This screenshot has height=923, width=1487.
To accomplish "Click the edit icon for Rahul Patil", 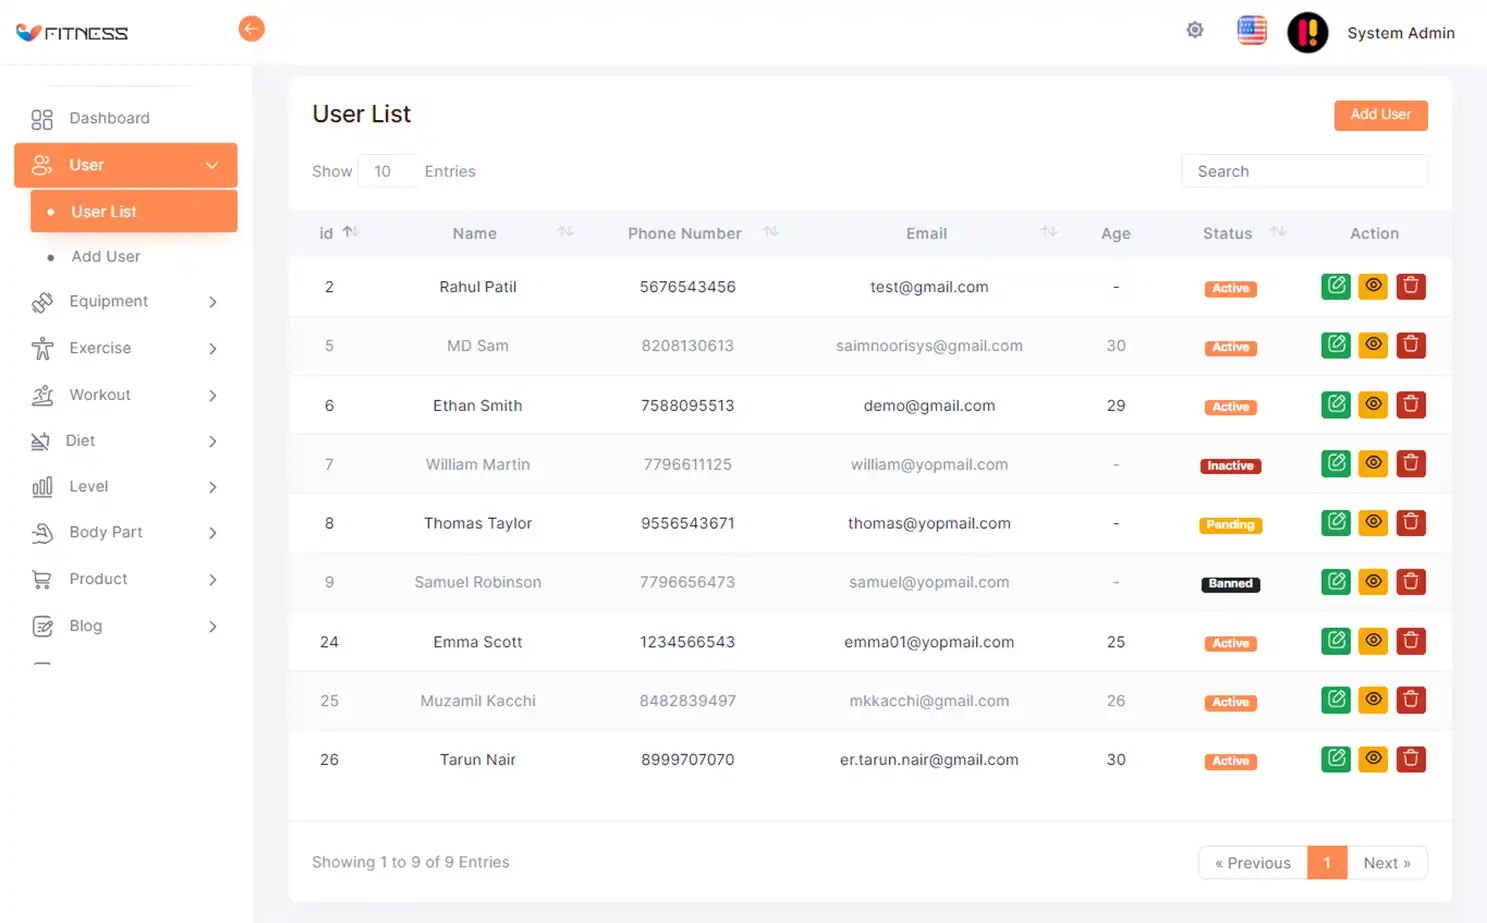I will (1335, 286).
